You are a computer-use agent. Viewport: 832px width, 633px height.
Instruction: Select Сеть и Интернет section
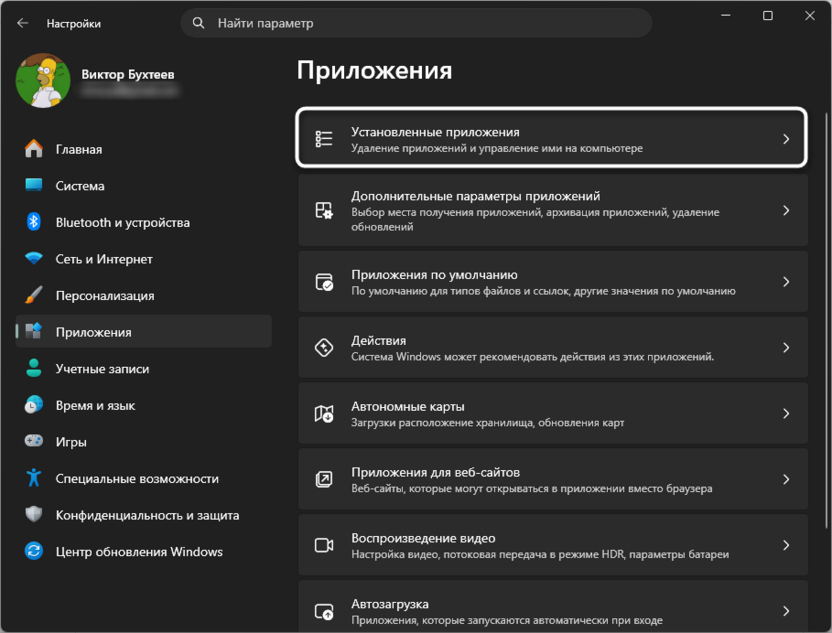[x=144, y=259]
